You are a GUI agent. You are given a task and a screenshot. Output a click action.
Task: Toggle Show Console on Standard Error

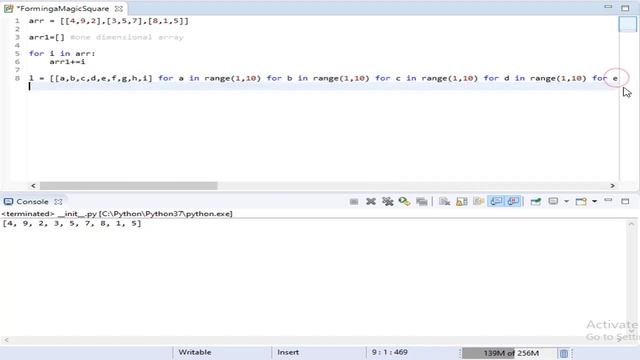(513, 202)
